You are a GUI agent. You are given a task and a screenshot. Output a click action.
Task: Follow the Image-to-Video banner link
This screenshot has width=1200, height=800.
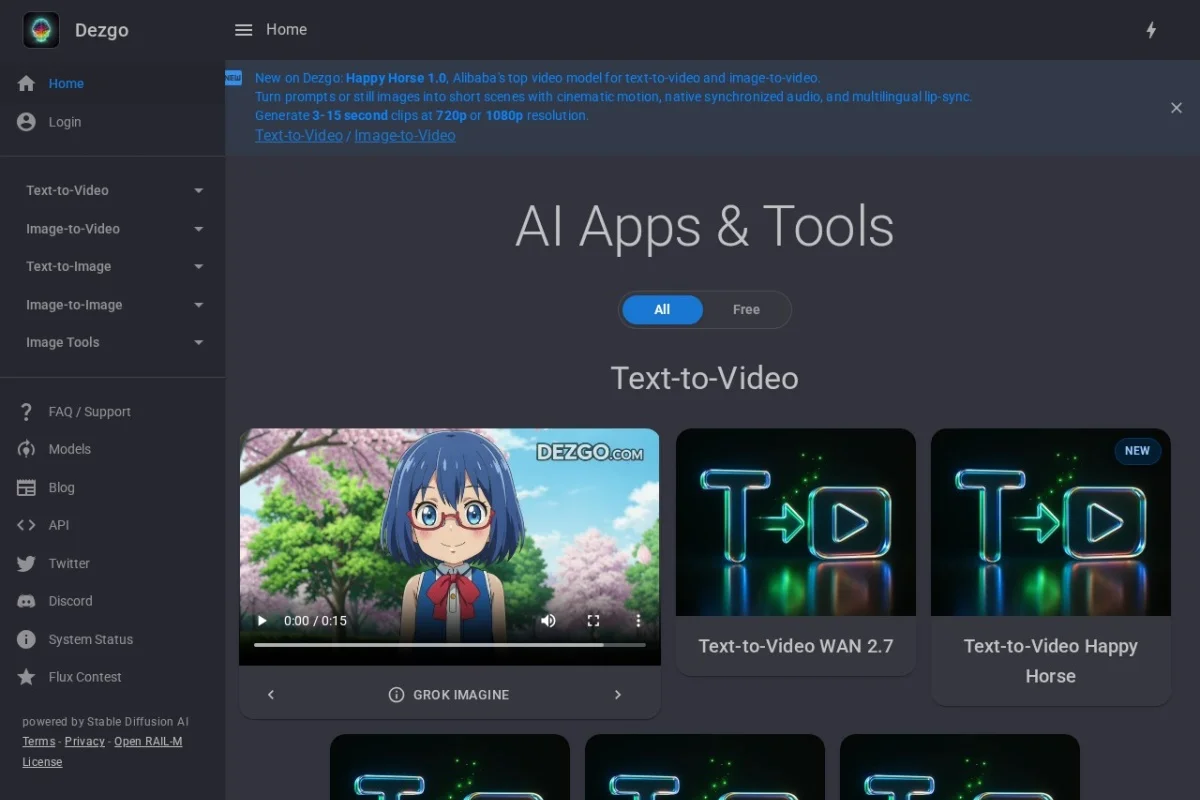pos(405,136)
